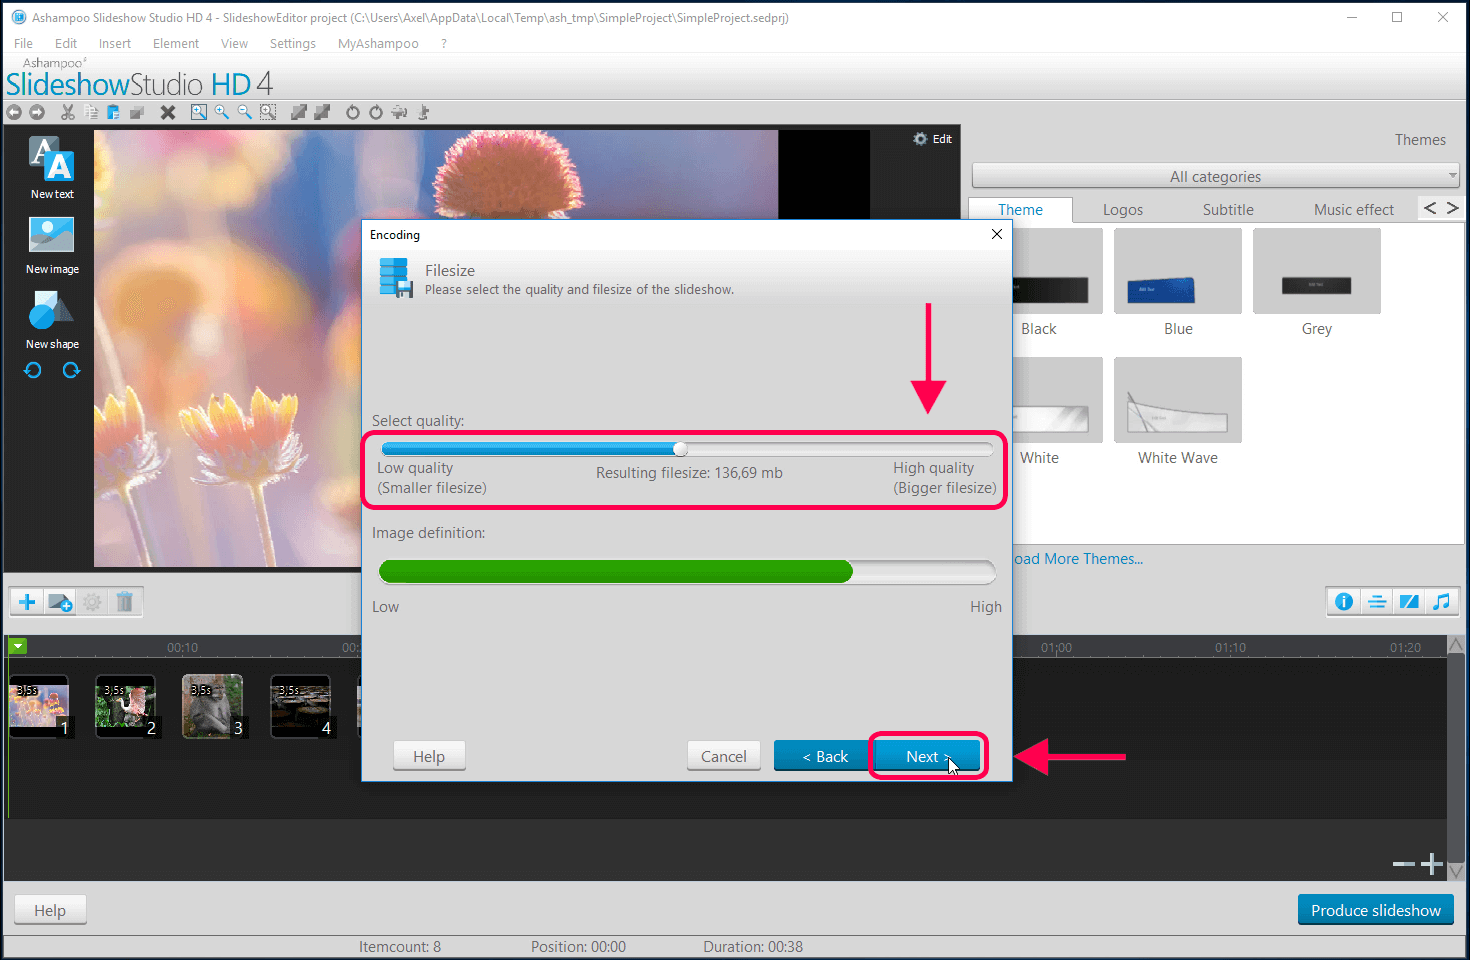The image size is (1470, 960).
Task: Click the main window Help button
Action: 50,910
